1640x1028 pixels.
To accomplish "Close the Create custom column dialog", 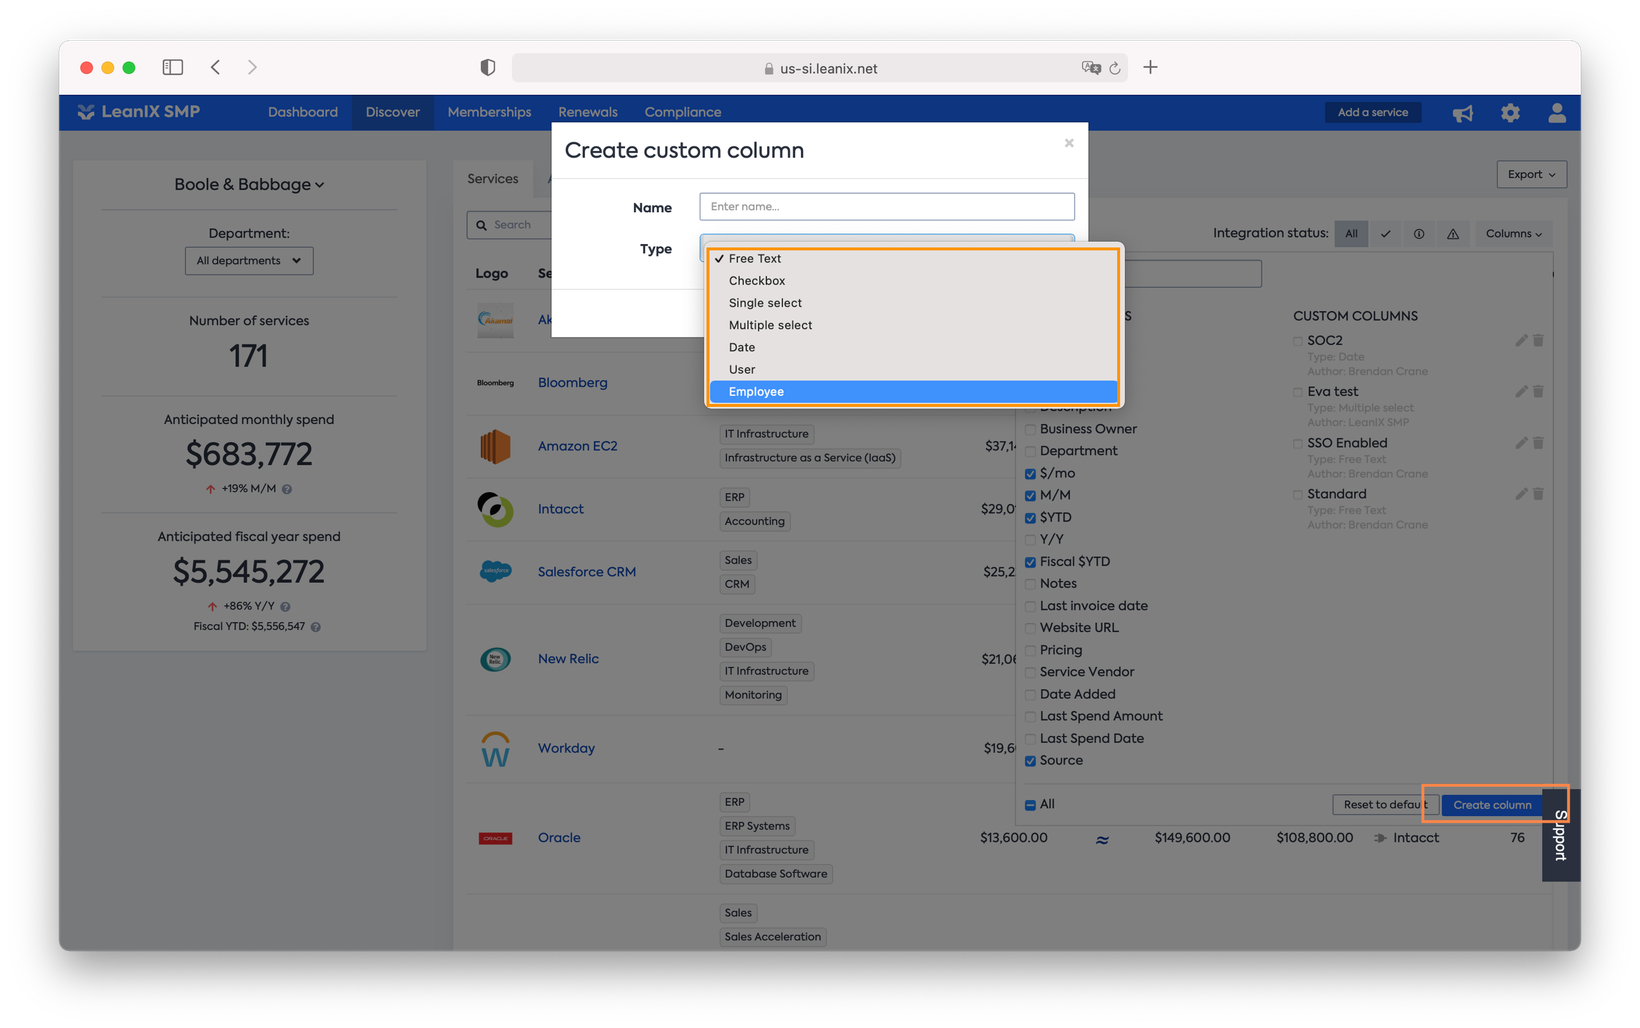I will pos(1069,143).
